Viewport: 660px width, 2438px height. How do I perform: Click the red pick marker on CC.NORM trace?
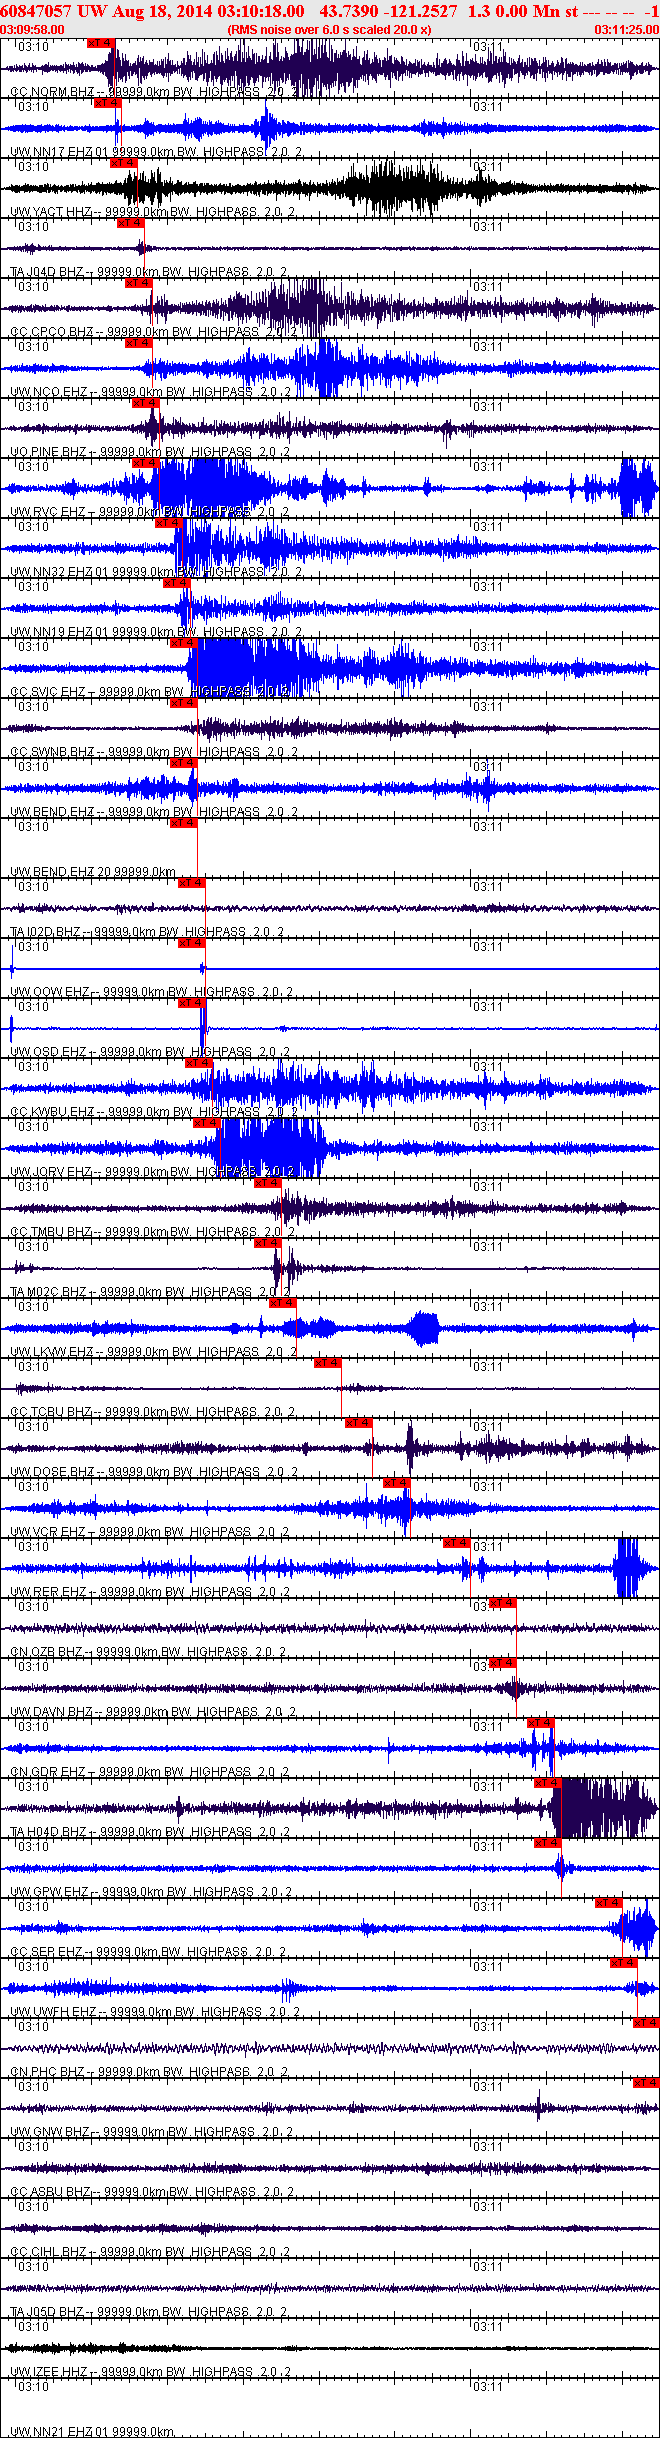(101, 43)
